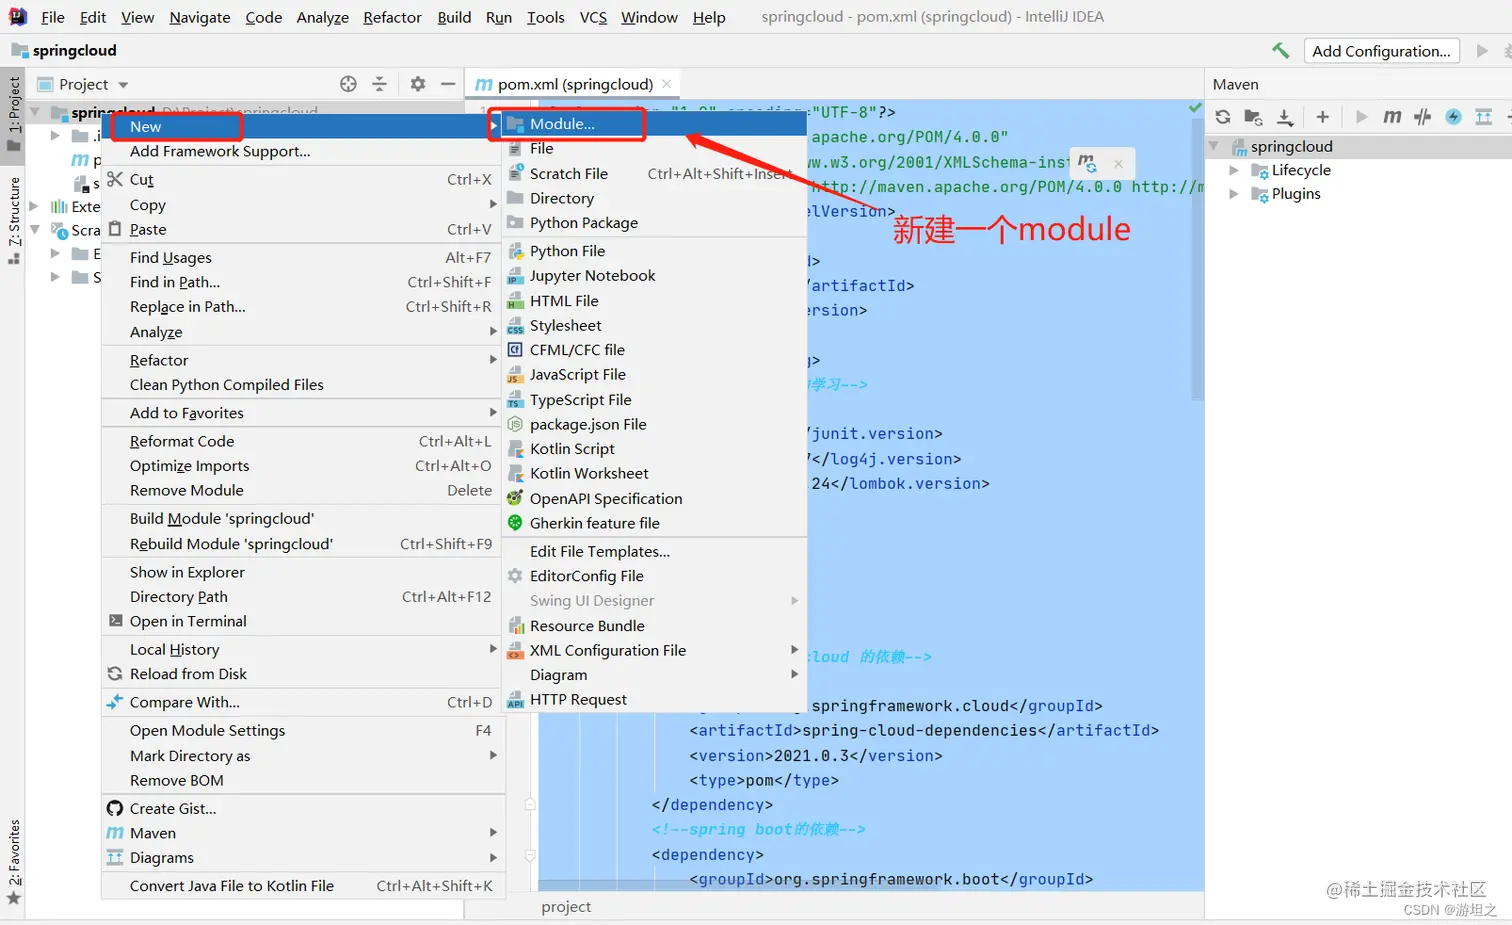
Task: Collapse all in the Project panel
Action: point(379,84)
